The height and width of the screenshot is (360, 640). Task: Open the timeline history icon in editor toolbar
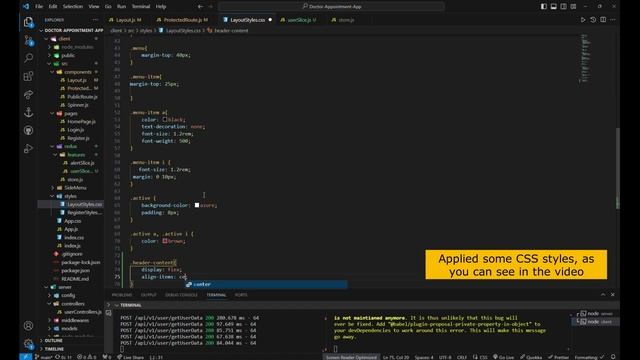593,20
